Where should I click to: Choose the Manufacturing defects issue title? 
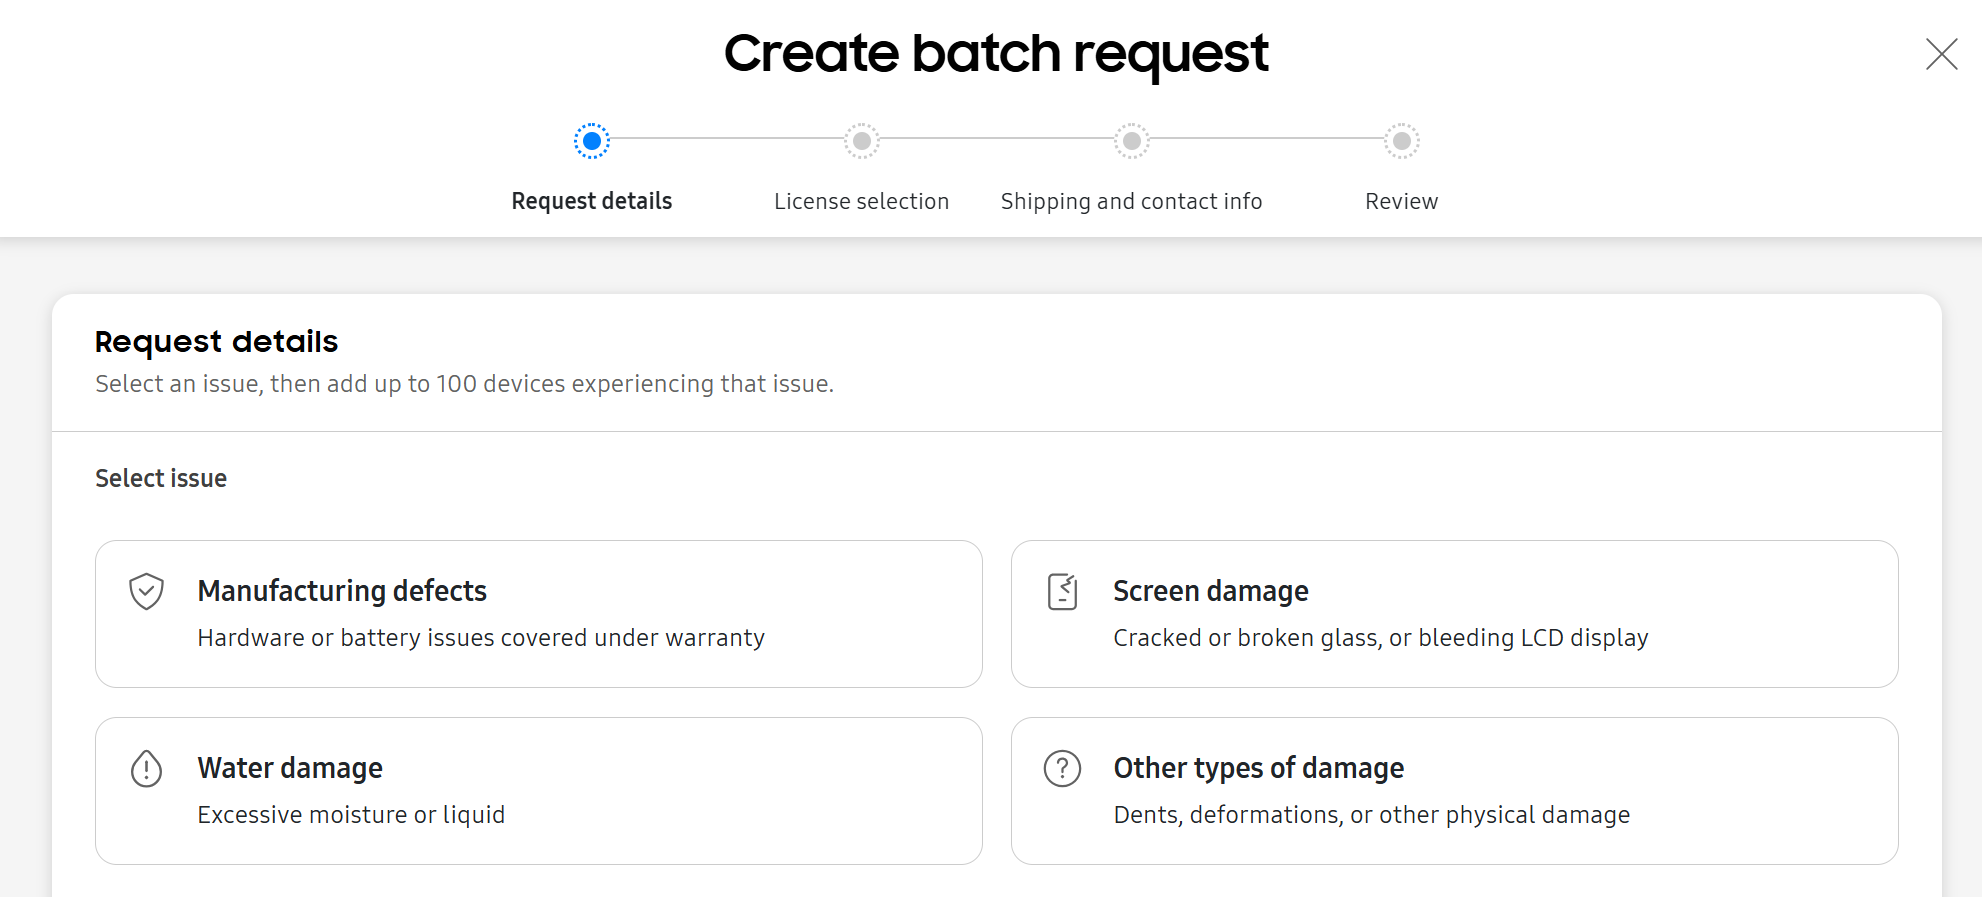342,591
